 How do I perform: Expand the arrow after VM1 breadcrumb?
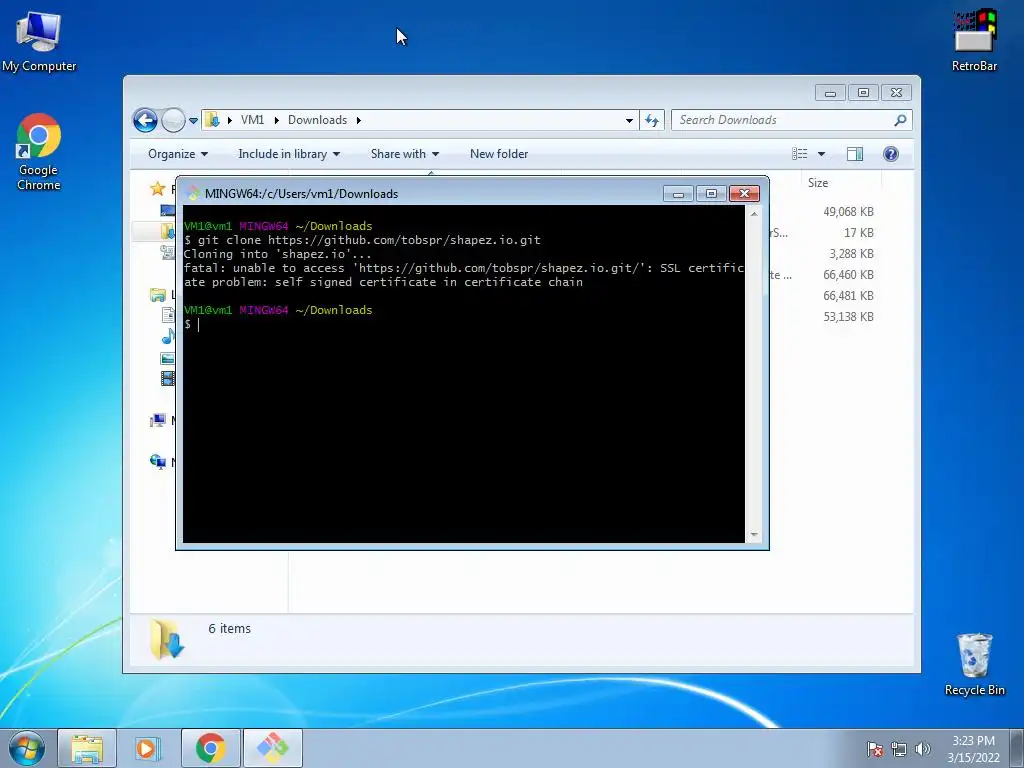(x=276, y=120)
